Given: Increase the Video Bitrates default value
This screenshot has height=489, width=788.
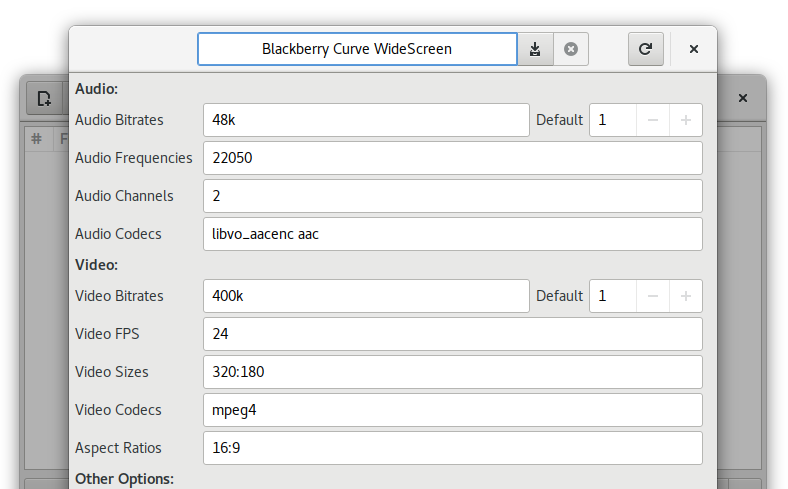Looking at the screenshot, I should coord(685,296).
